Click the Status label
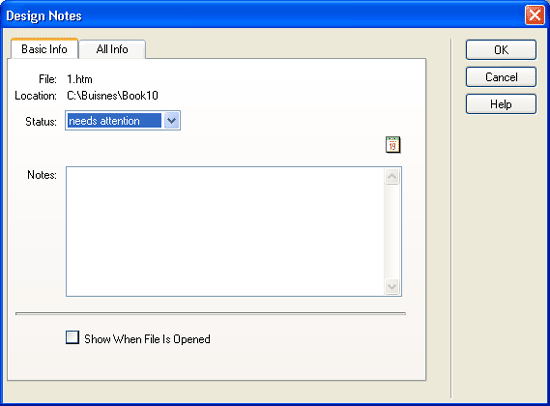Image resolution: width=550 pixels, height=406 pixels. tap(41, 122)
